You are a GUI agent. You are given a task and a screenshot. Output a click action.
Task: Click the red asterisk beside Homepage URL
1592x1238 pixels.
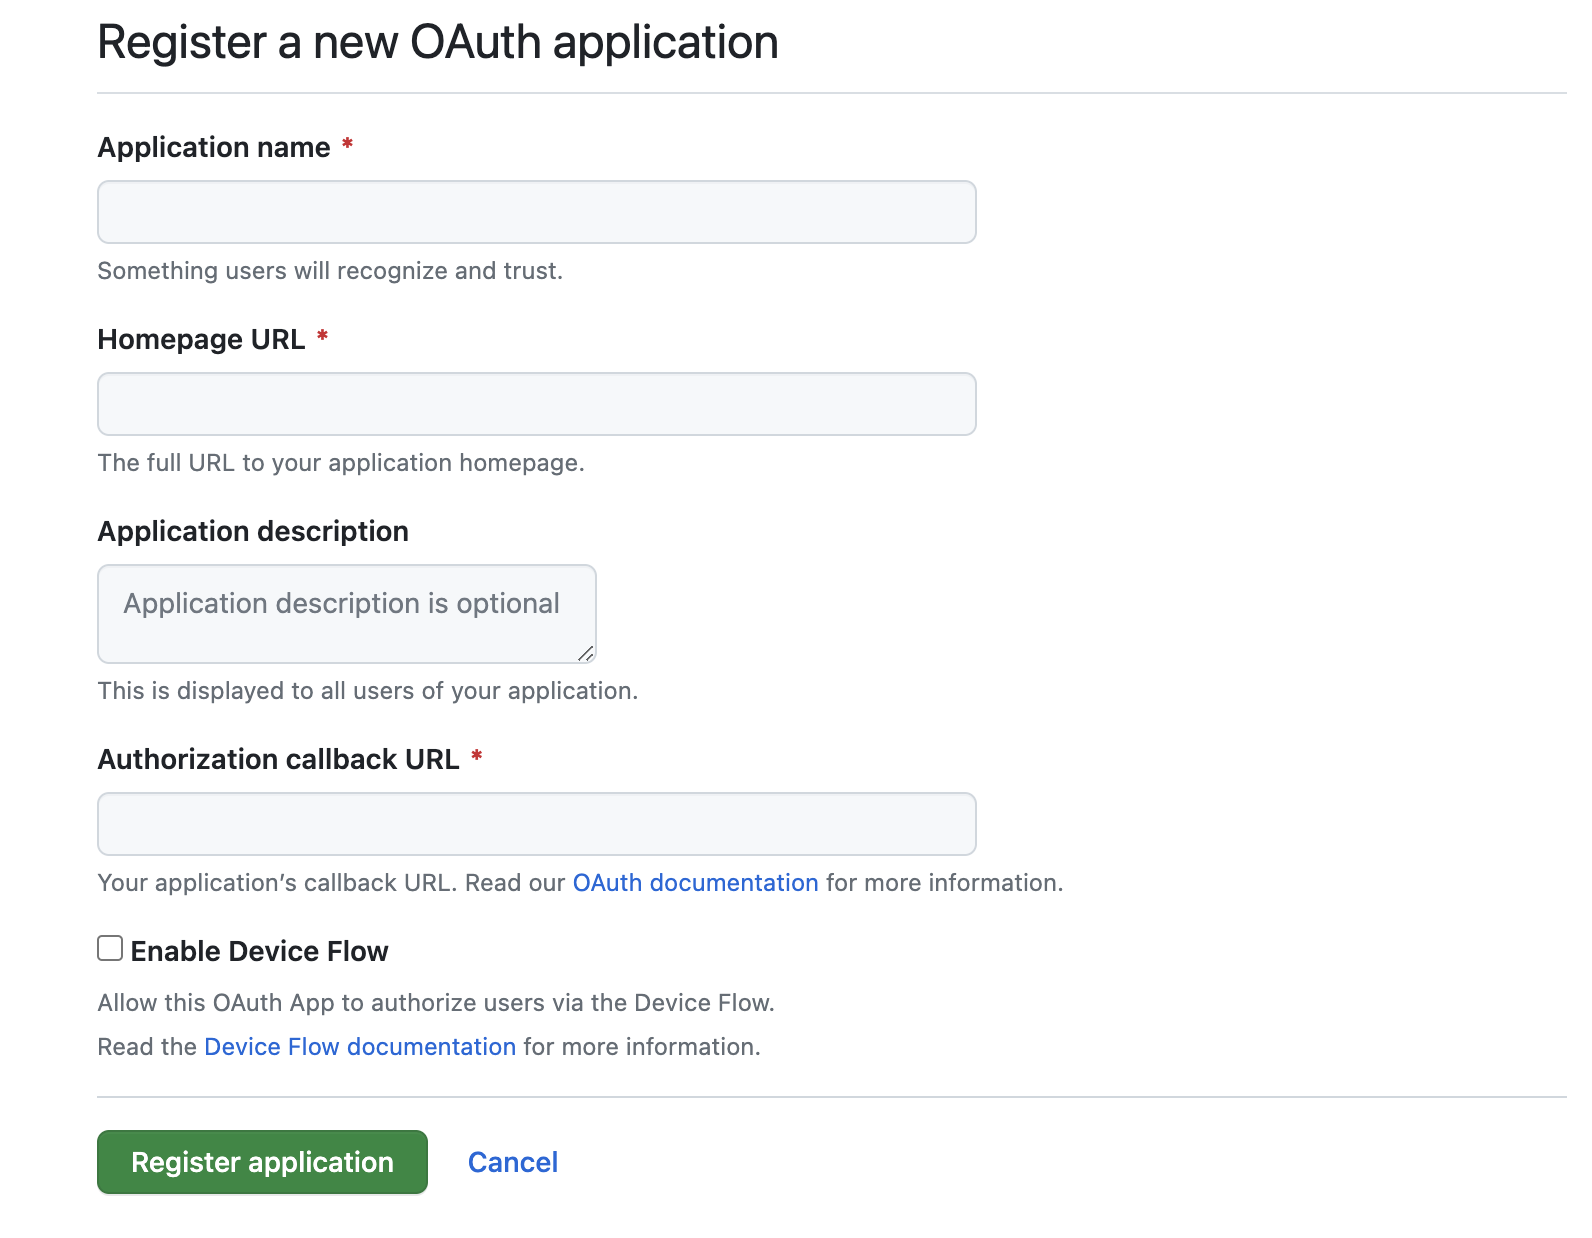[x=322, y=337]
